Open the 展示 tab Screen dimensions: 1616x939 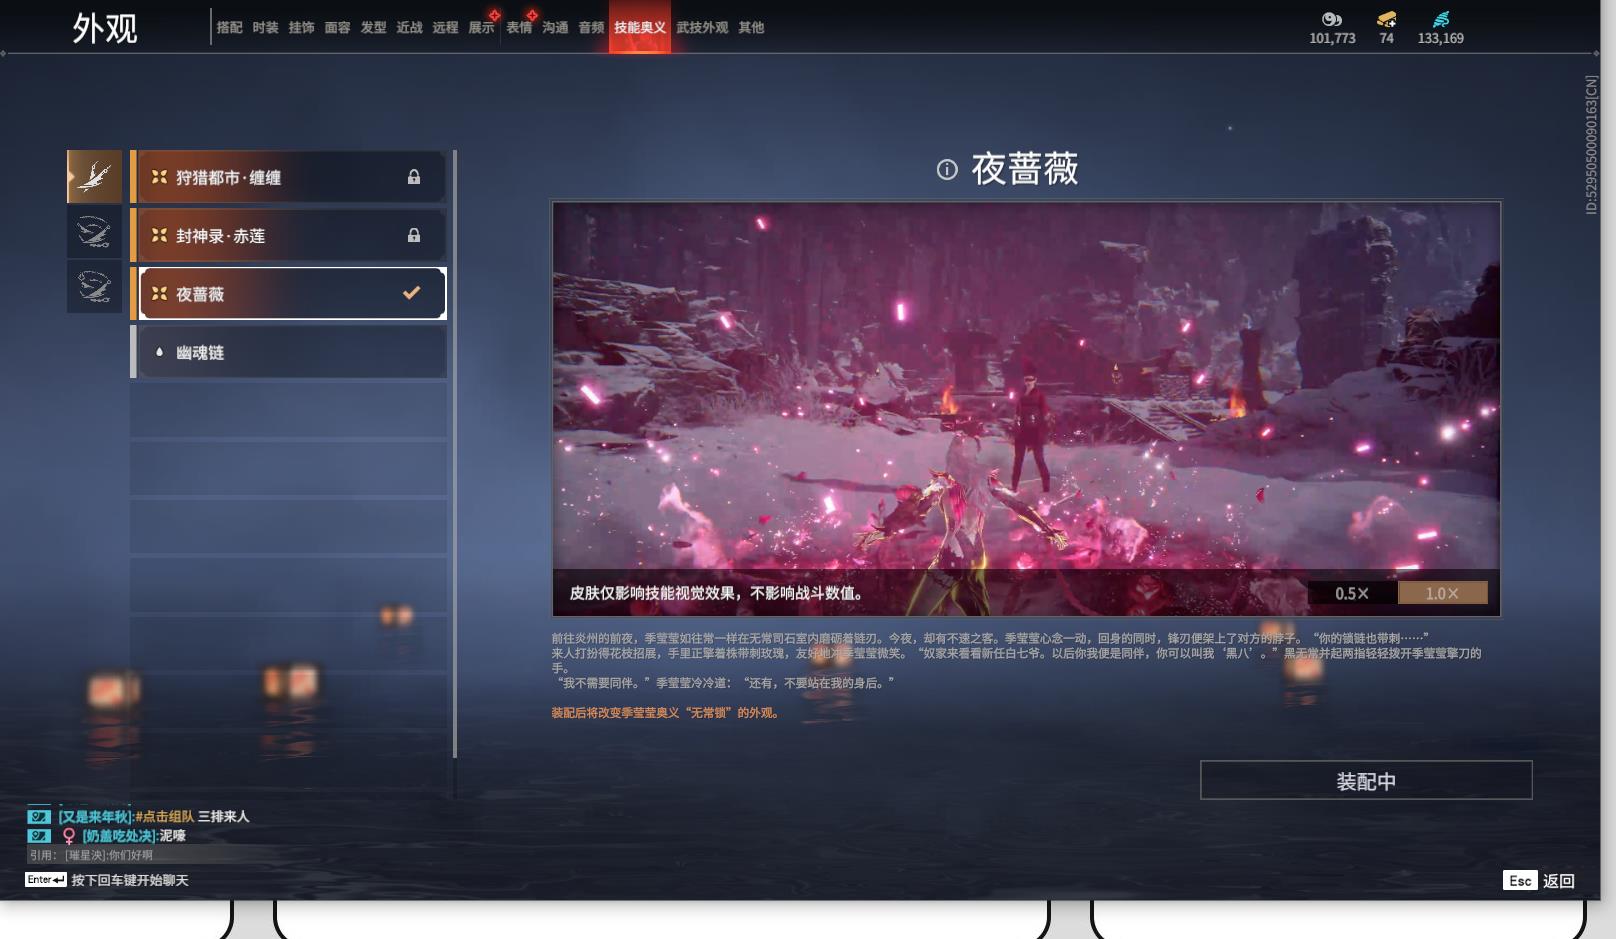pyautogui.click(x=482, y=27)
